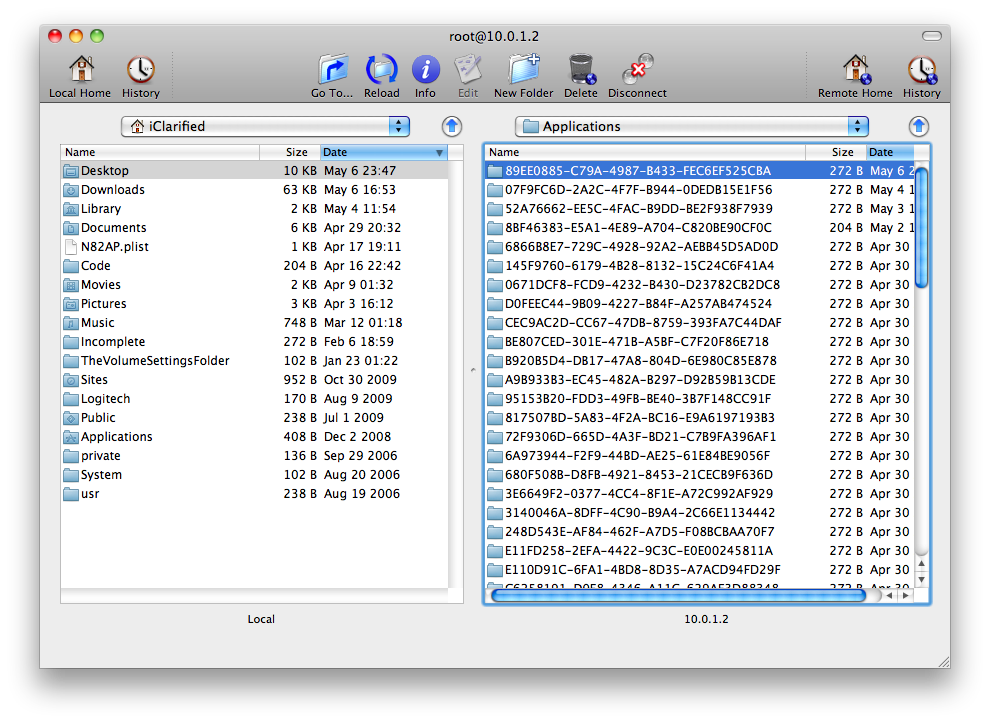Click the Go To... folder icon
Screen dimensions: 990x723
(x=332, y=71)
